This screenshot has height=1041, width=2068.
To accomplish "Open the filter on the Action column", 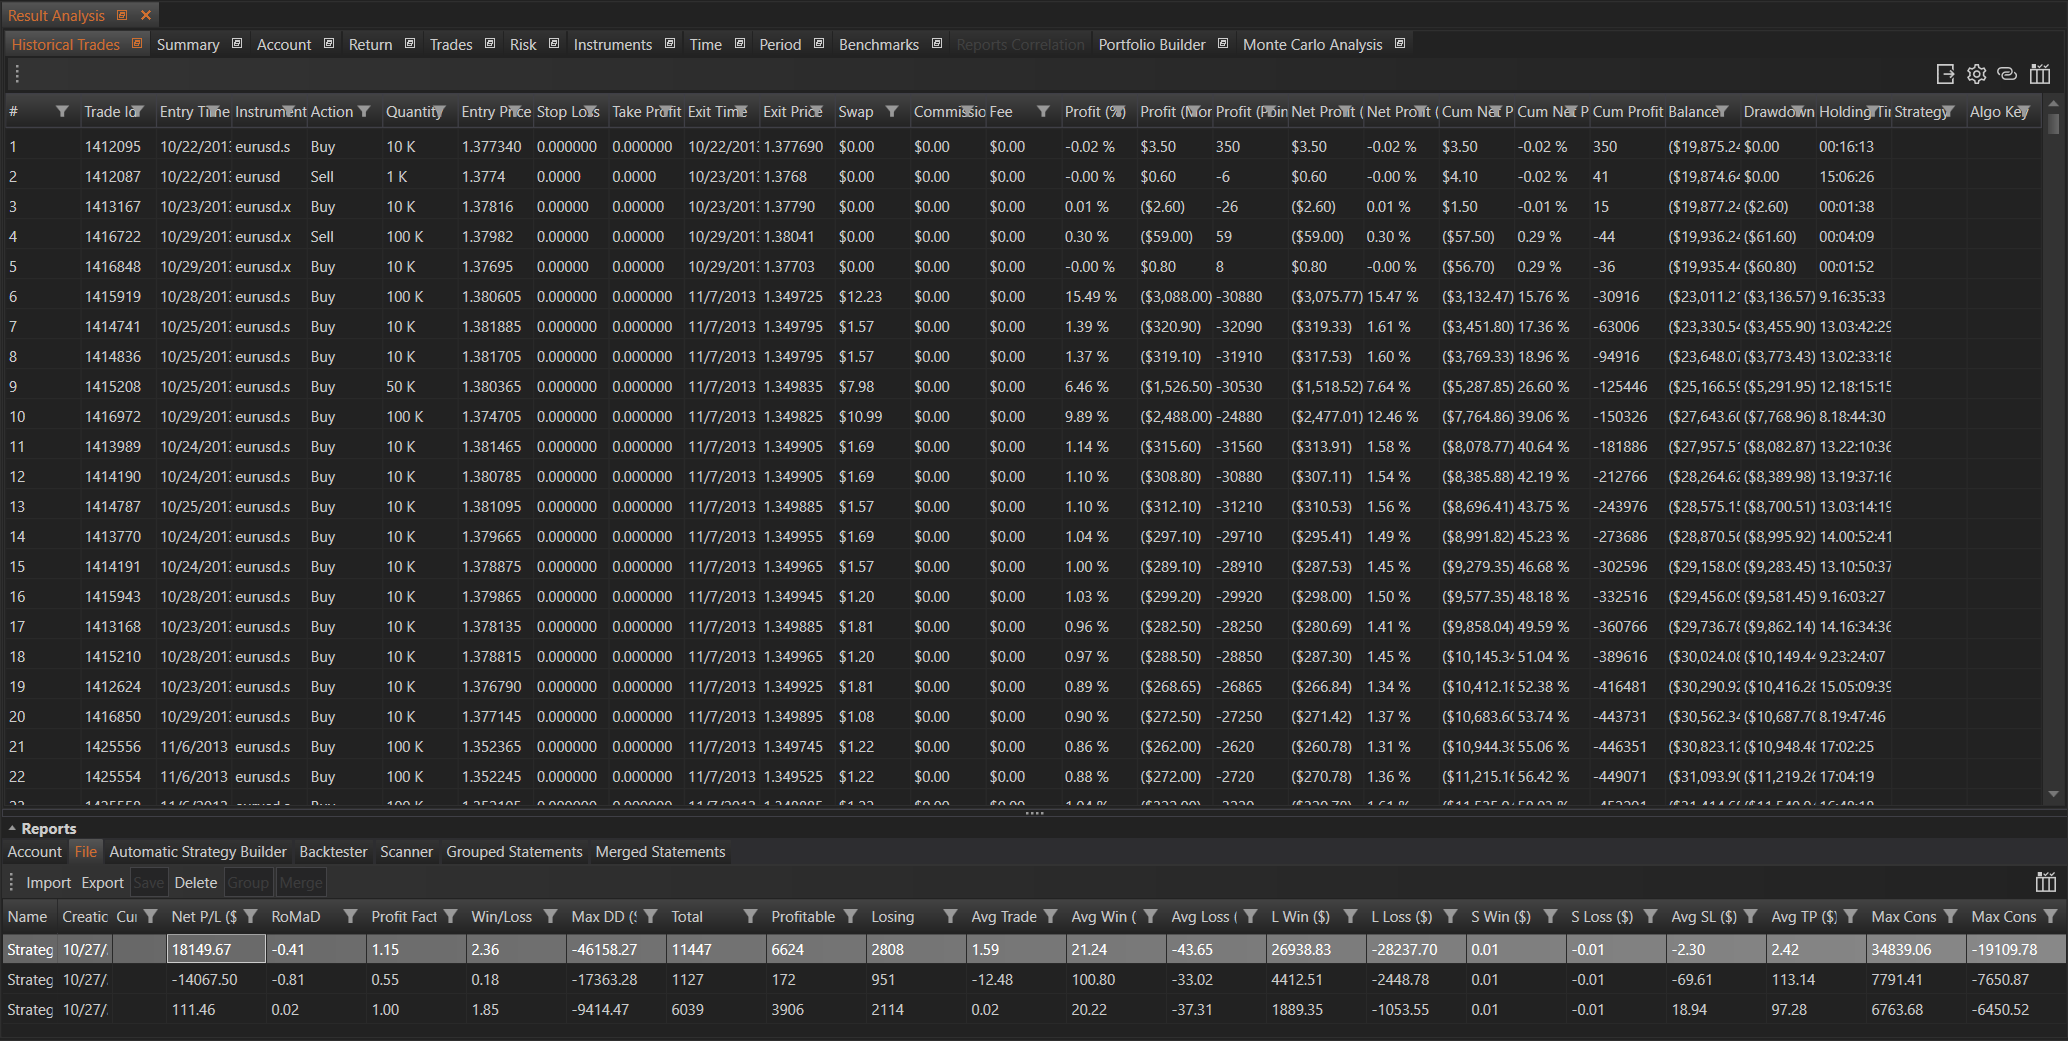I will point(365,112).
